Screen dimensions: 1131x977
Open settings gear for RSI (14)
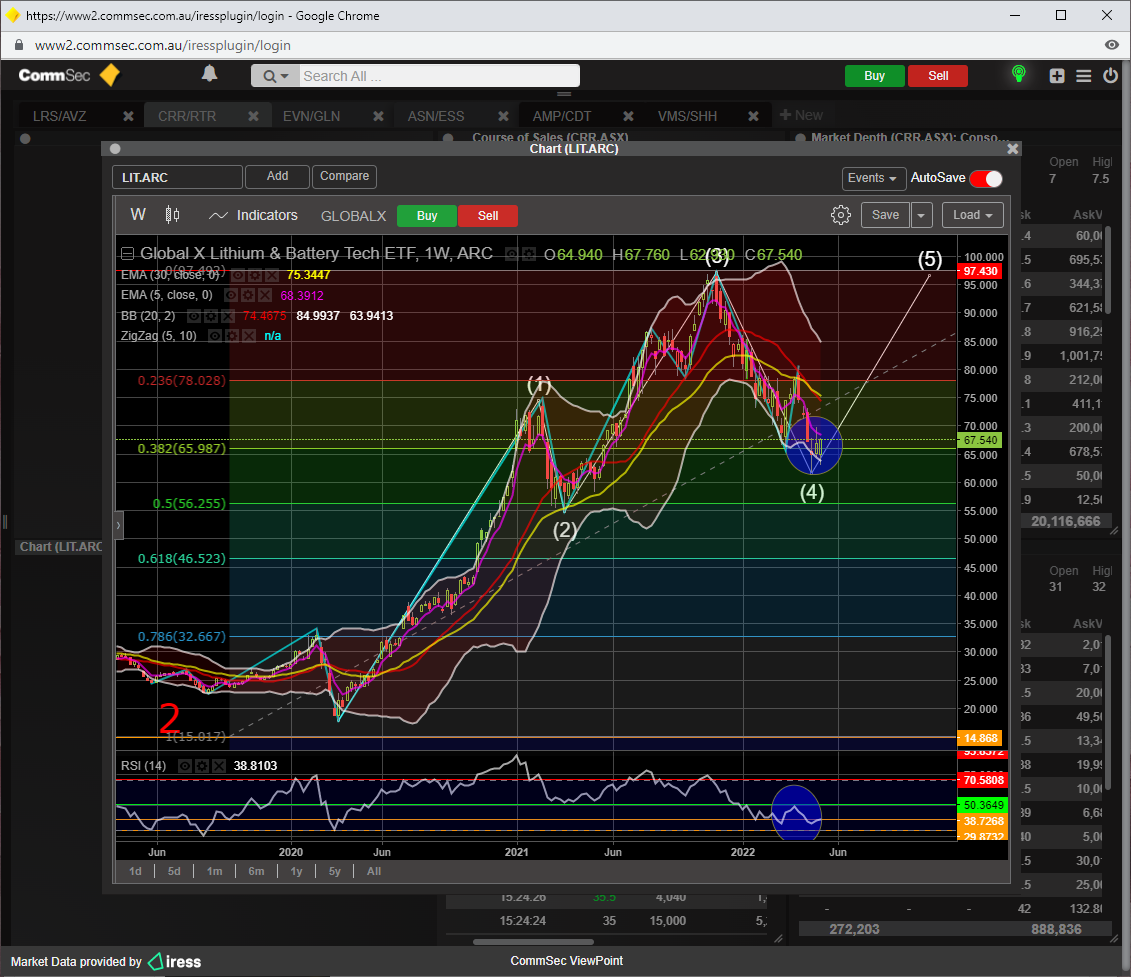tap(202, 766)
